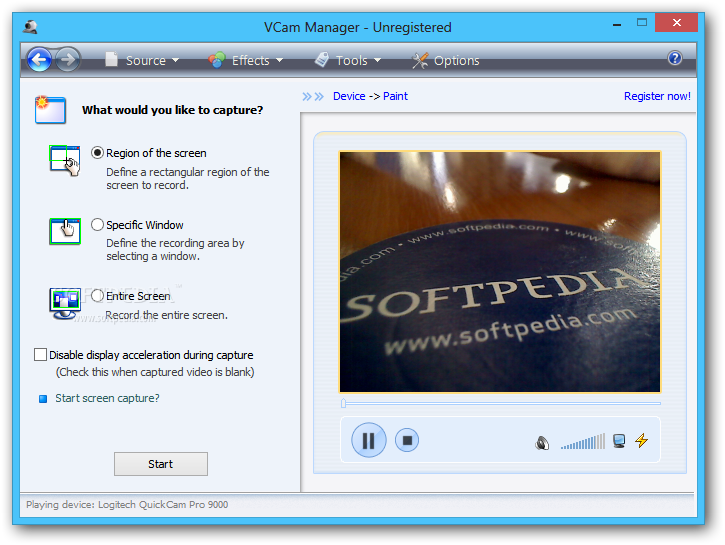Image resolution: width=725 pixels, height=545 pixels.
Task: Click the webcam video preview
Action: tap(500, 272)
